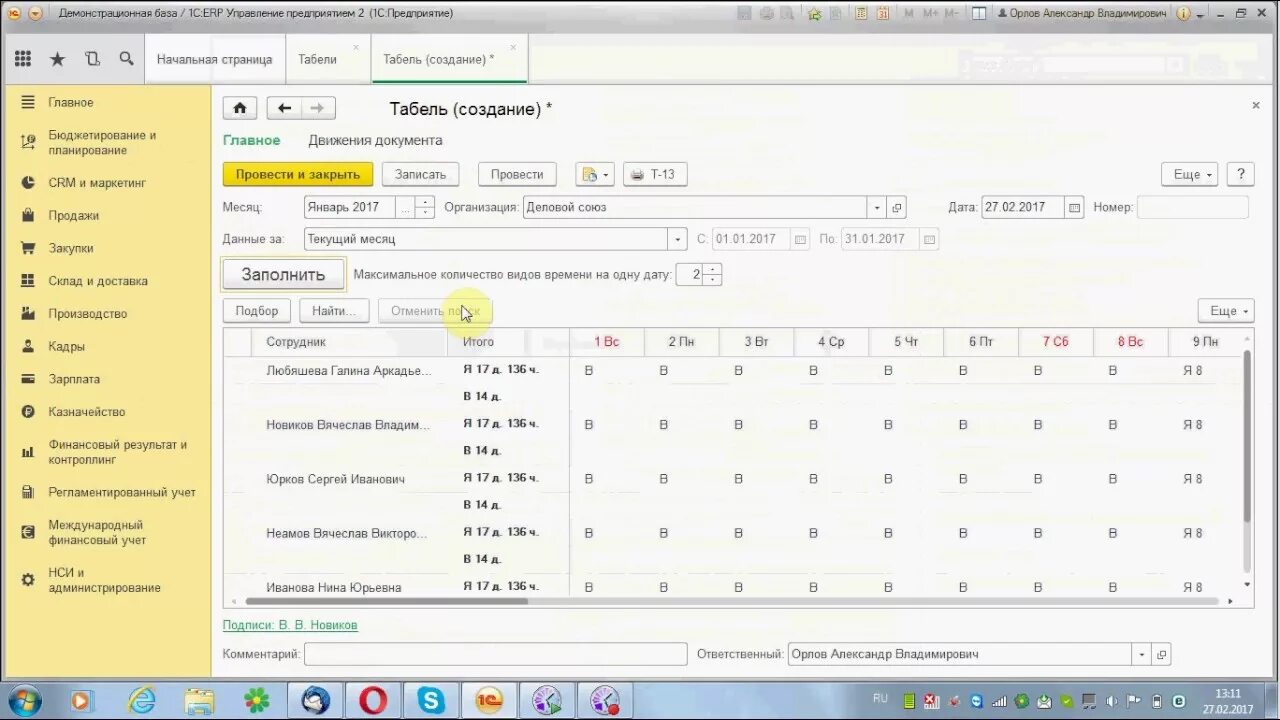
Task: Click the Skype icon in taskbar
Action: [431, 700]
